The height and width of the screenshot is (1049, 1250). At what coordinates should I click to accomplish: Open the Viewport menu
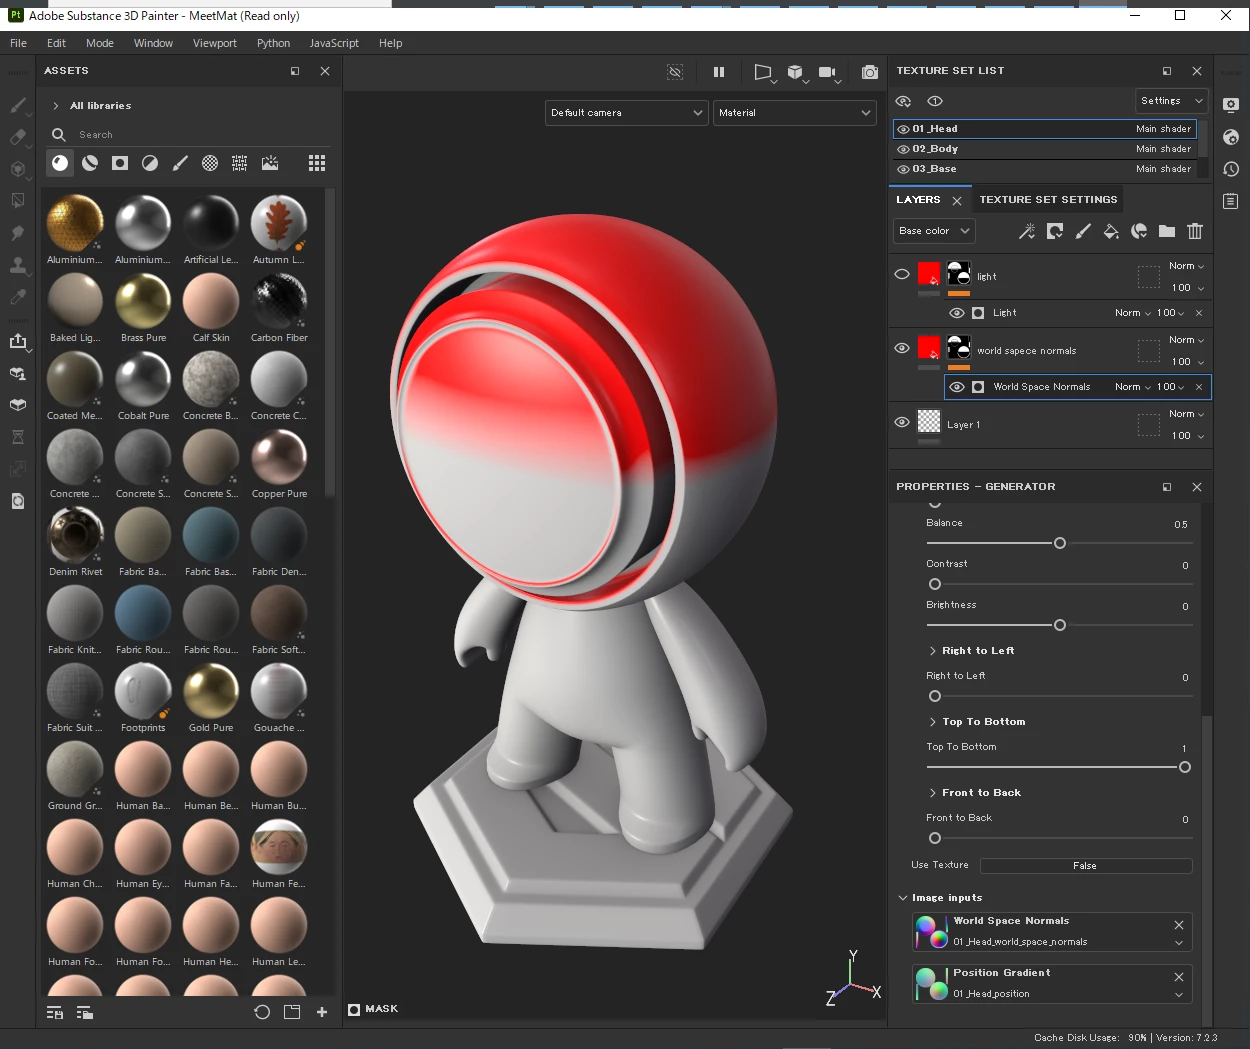215,43
